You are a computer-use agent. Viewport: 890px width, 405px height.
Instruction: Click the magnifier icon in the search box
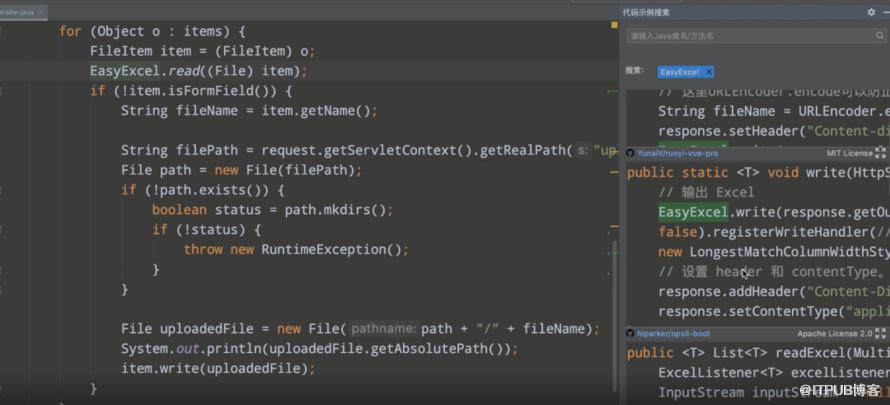tap(879, 36)
